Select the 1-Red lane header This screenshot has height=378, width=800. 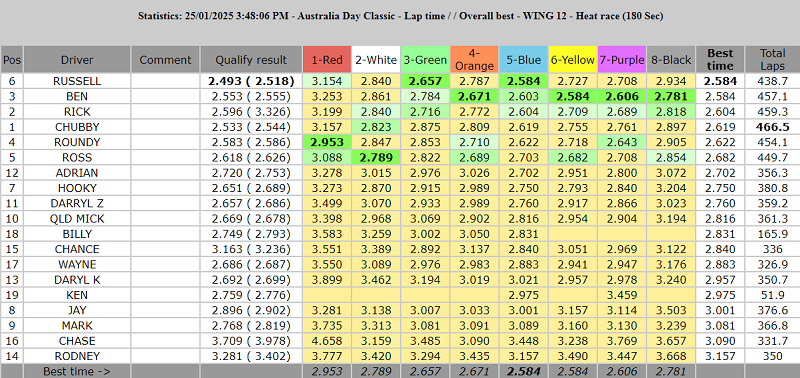pos(327,60)
